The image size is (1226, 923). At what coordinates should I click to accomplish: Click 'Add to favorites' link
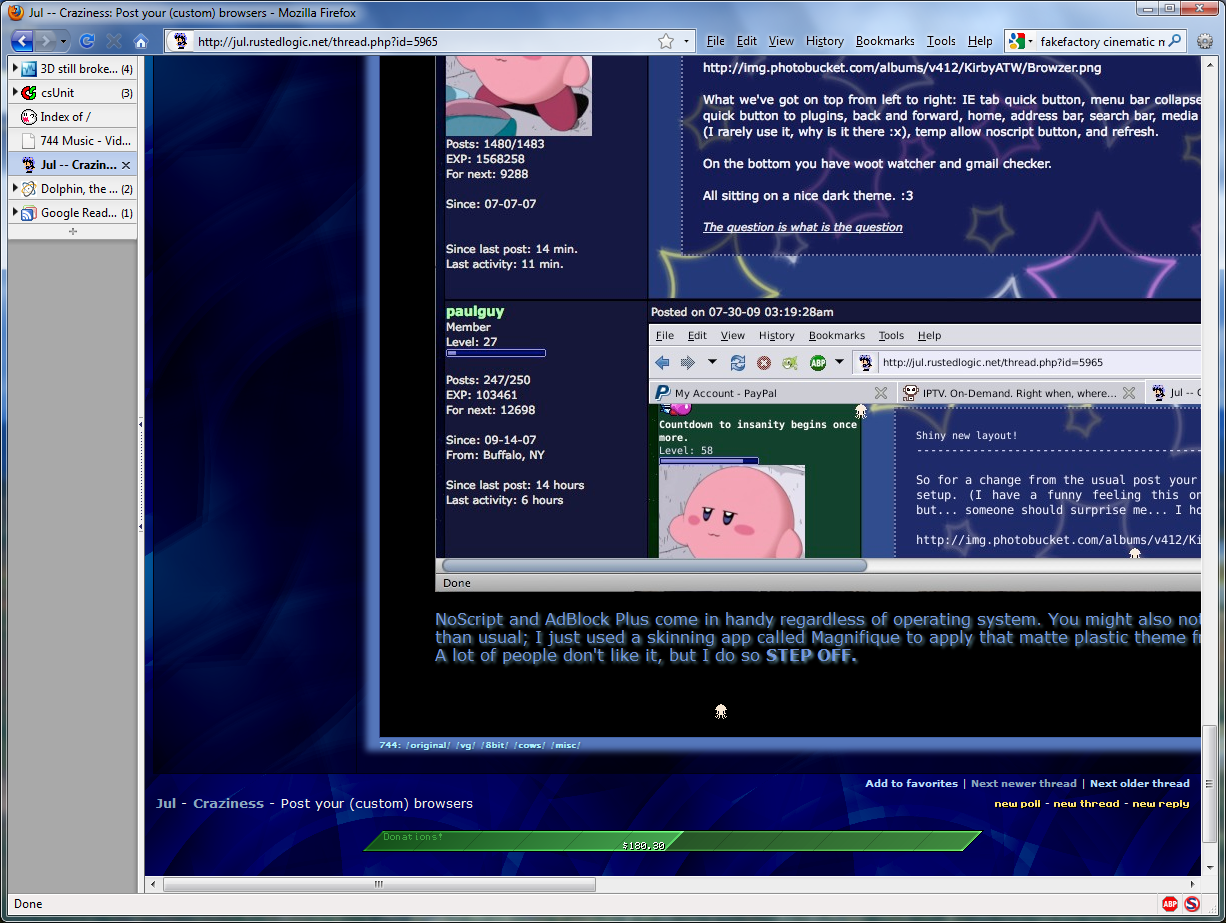coord(911,784)
